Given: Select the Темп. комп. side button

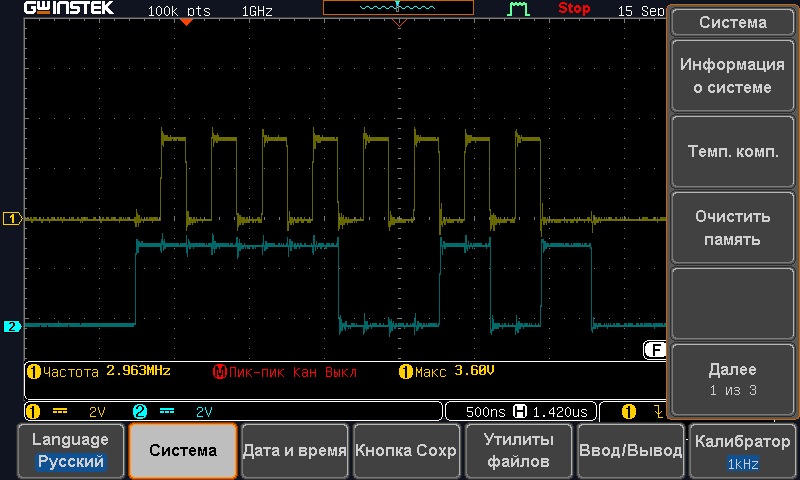Looking at the screenshot, I should click(x=733, y=151).
